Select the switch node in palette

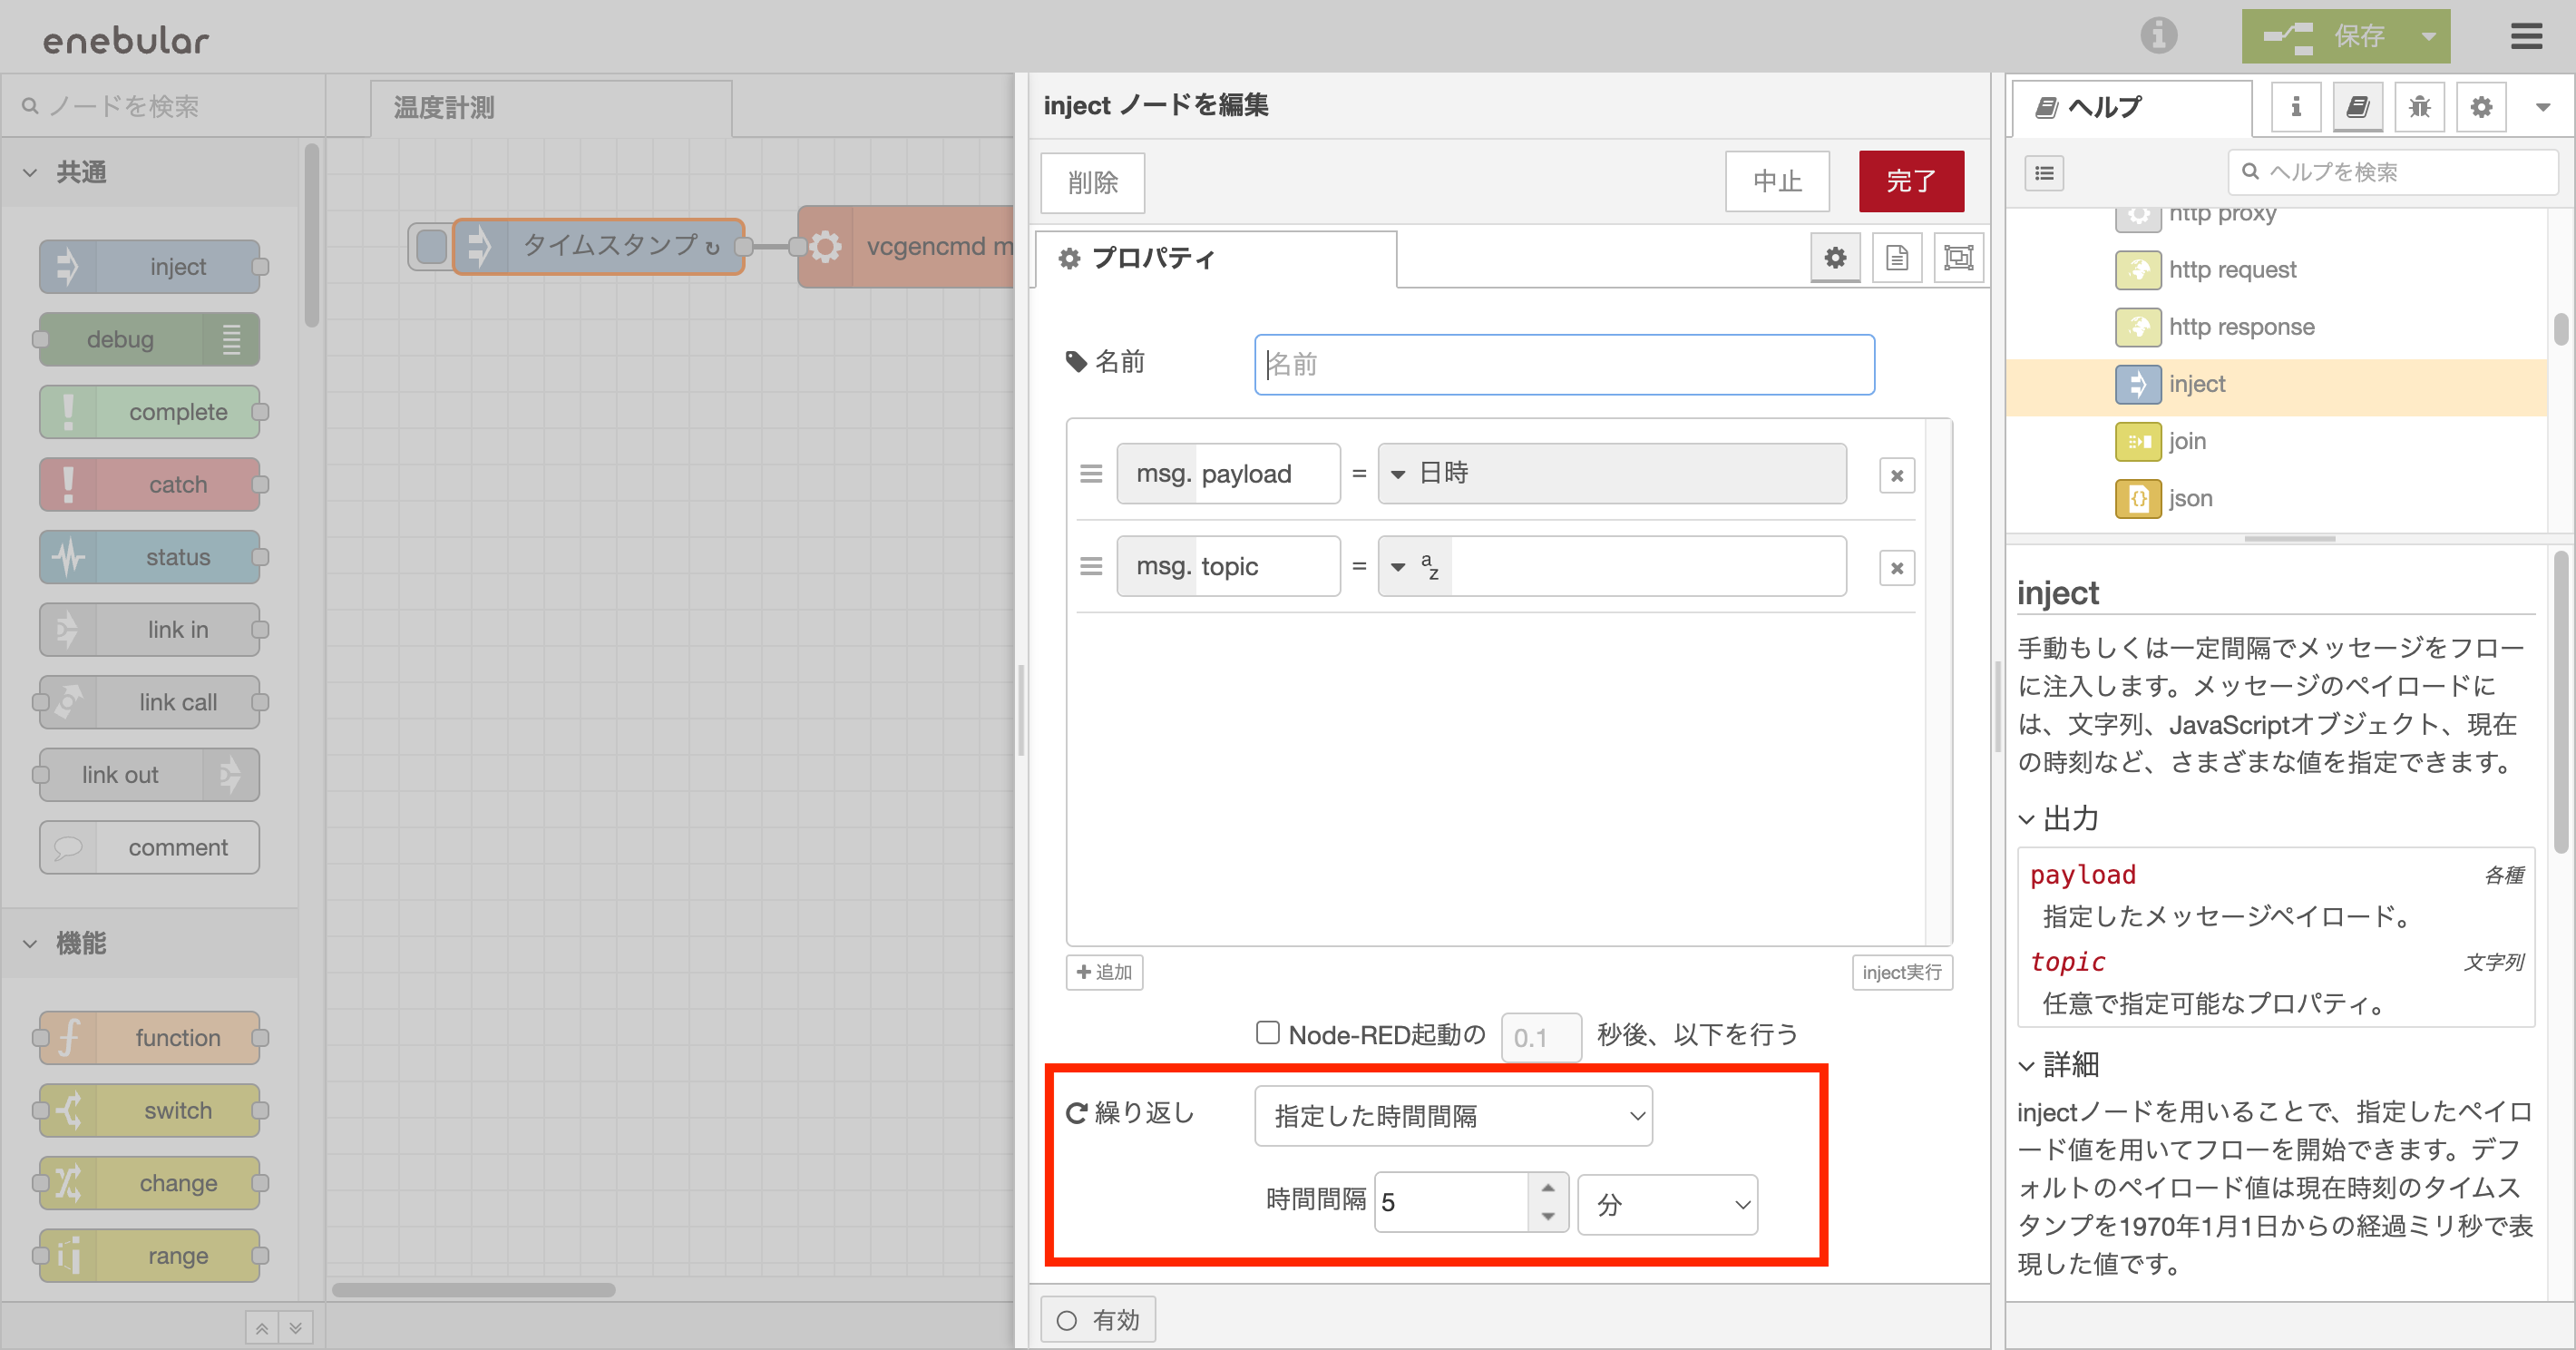pyautogui.click(x=150, y=1111)
